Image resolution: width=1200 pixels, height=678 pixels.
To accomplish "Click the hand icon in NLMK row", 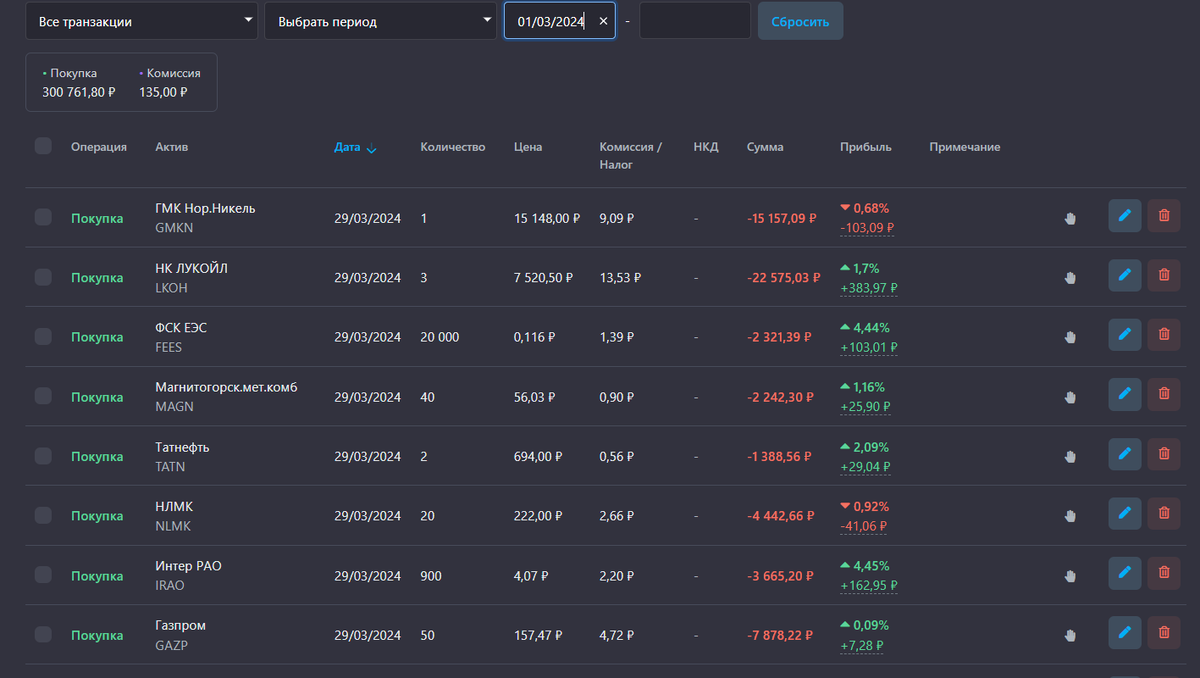I will [1070, 516].
